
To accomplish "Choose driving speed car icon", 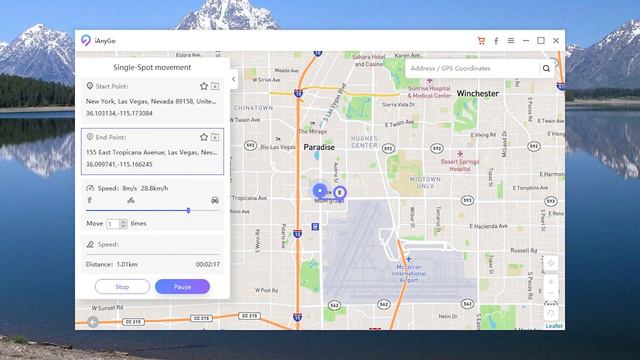I will pos(215,200).
